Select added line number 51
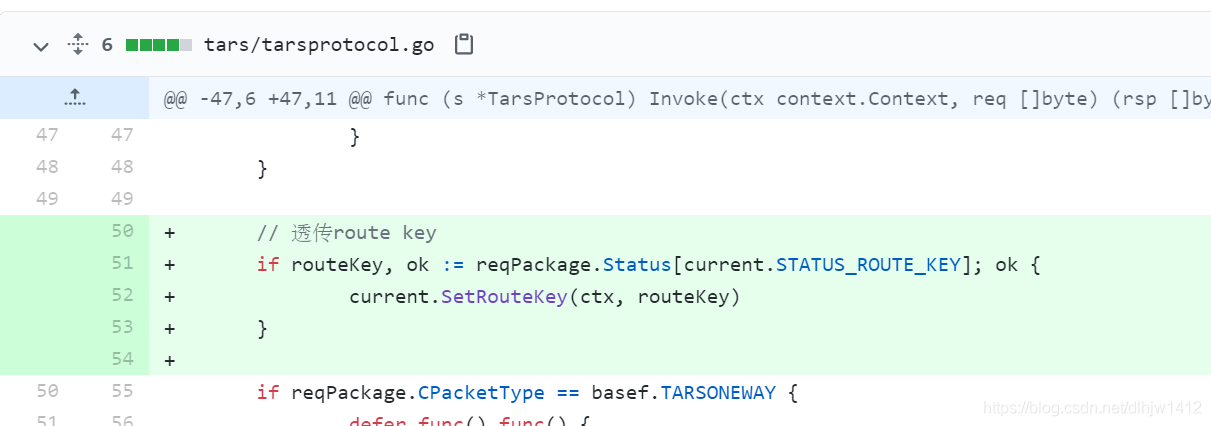1211x426 pixels. click(122, 263)
